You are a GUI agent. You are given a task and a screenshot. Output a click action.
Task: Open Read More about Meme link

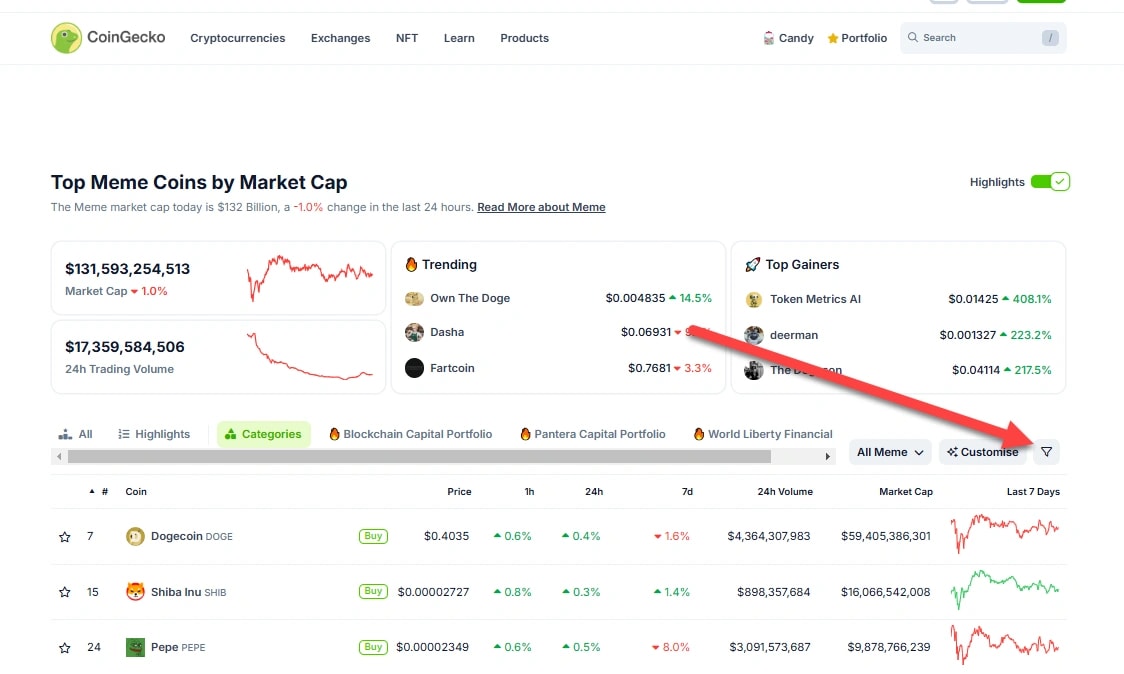[x=541, y=207]
